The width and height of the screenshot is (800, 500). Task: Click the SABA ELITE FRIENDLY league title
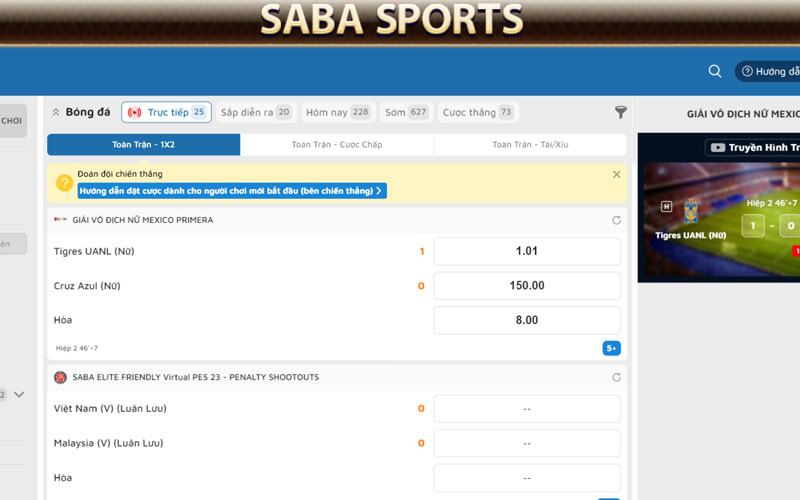click(x=196, y=377)
